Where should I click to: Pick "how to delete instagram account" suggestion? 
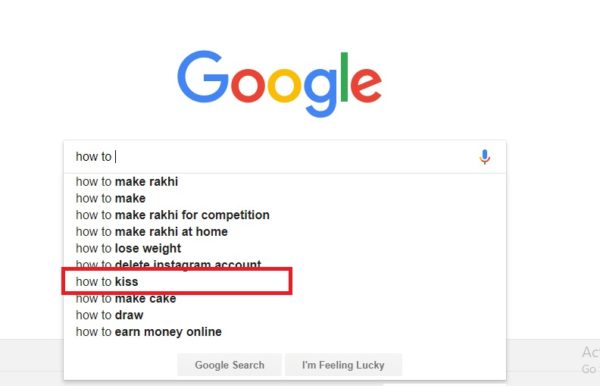285,263
